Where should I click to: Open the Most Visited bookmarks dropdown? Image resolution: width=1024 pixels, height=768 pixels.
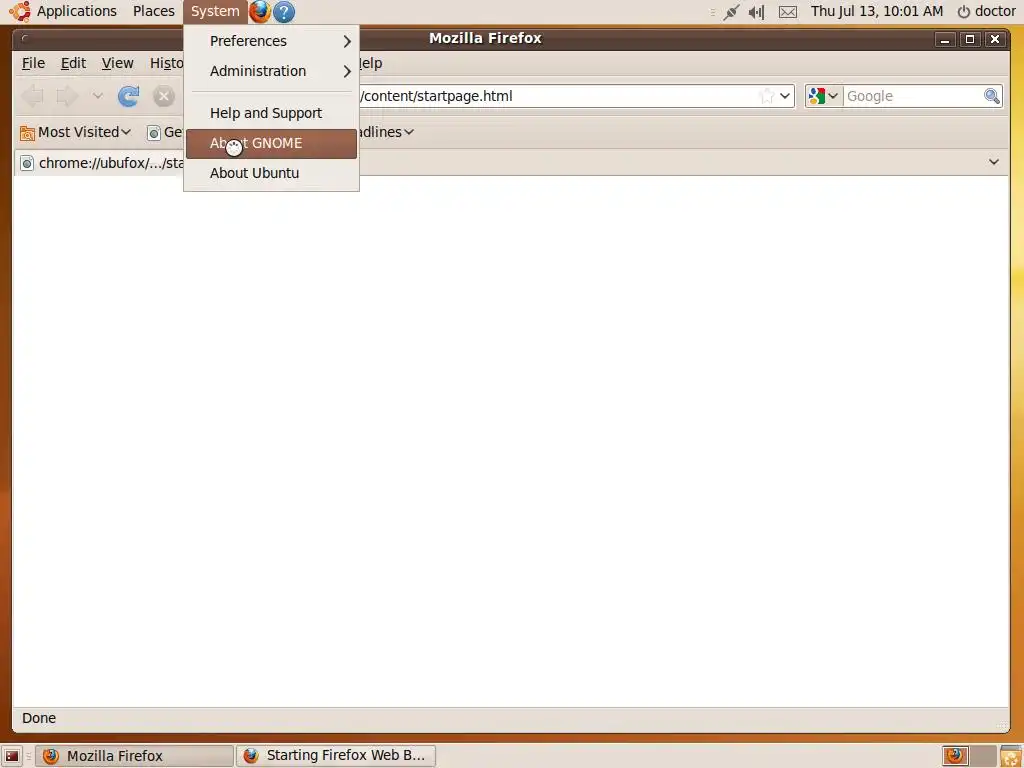click(76, 132)
